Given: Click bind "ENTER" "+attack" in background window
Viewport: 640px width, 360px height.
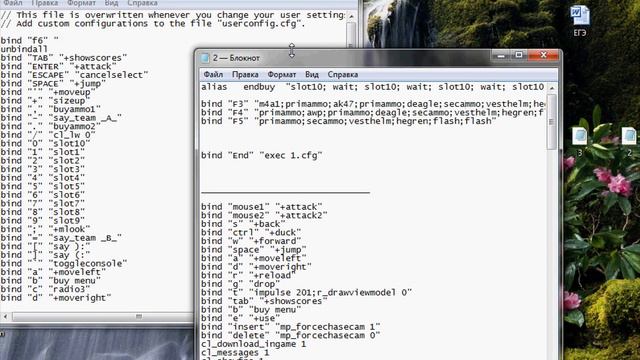Looking at the screenshot, I should 58,67.
